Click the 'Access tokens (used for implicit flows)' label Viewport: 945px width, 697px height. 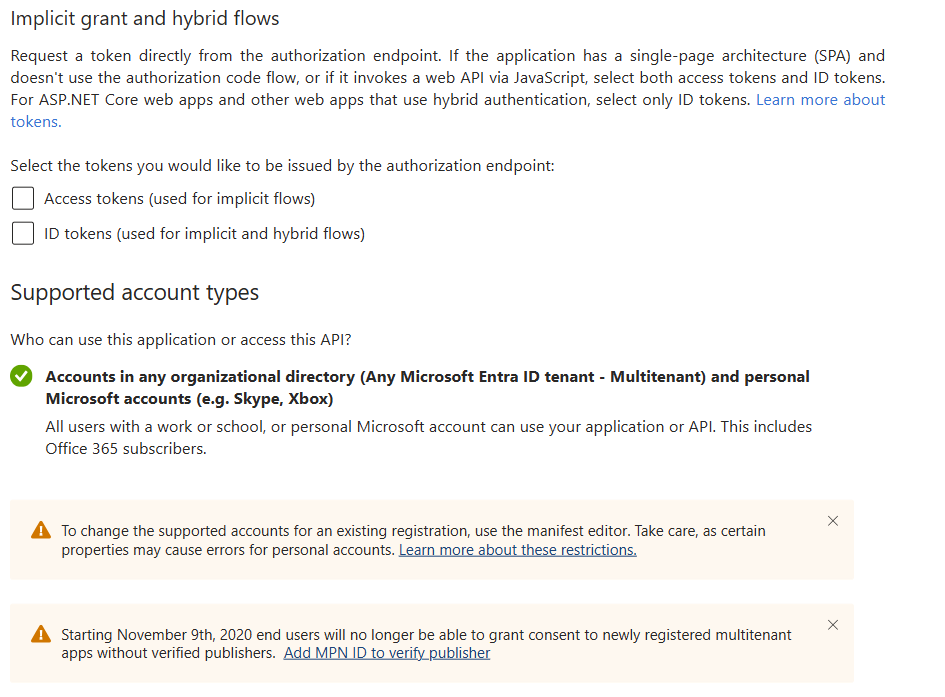point(180,199)
